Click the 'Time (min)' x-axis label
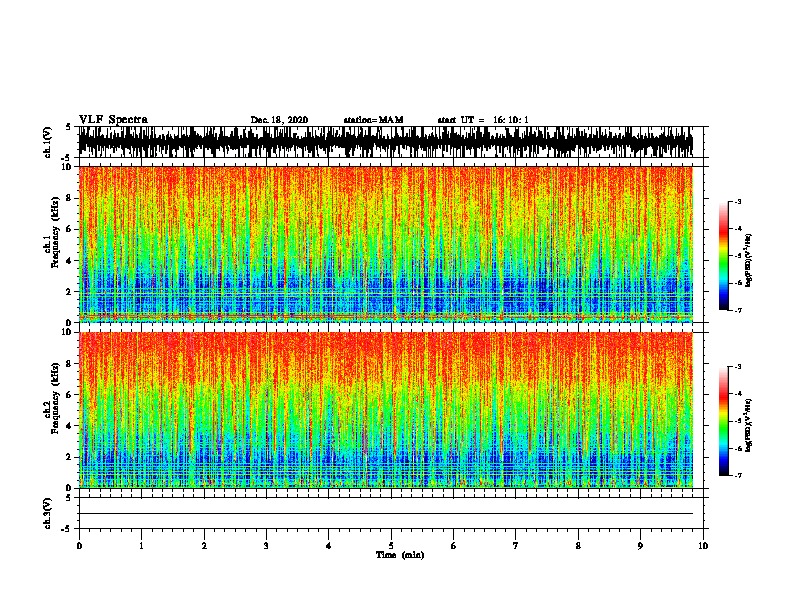This screenshot has width=792, height=612. pos(400,555)
